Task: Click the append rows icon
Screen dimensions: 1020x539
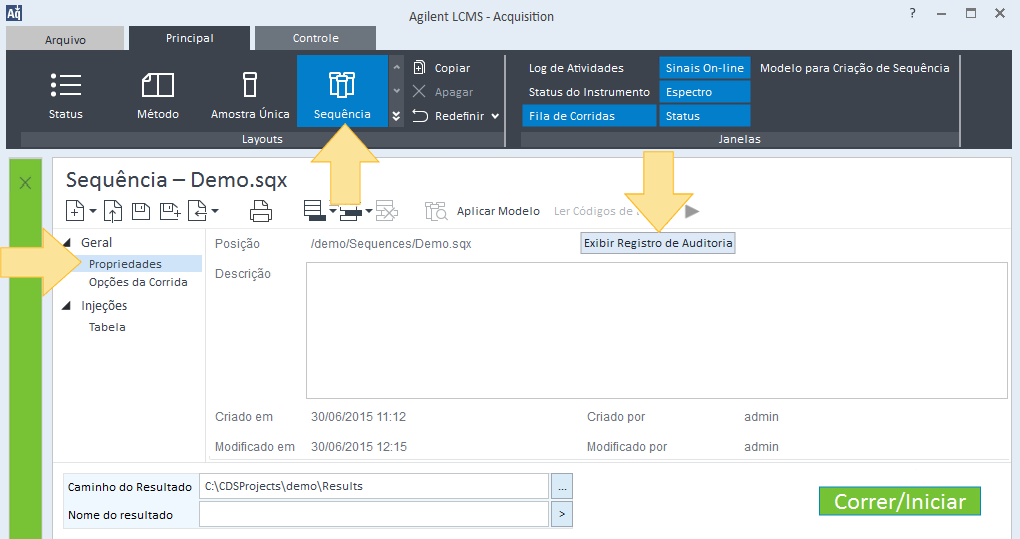Action: [314, 211]
